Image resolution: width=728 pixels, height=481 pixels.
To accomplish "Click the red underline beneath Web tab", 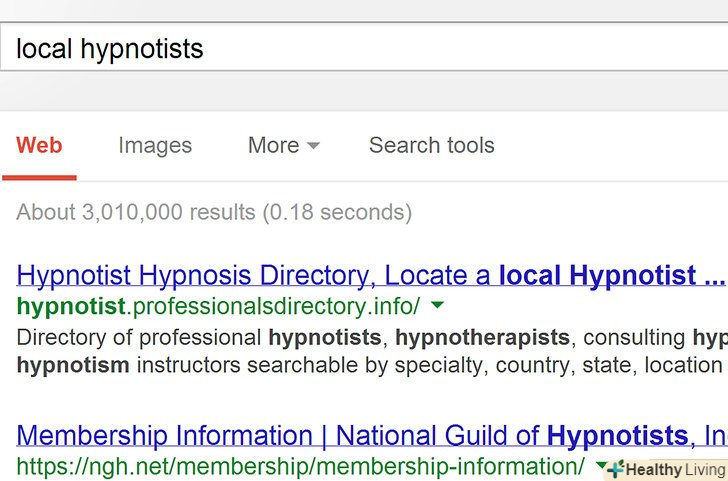I will 39,177.
